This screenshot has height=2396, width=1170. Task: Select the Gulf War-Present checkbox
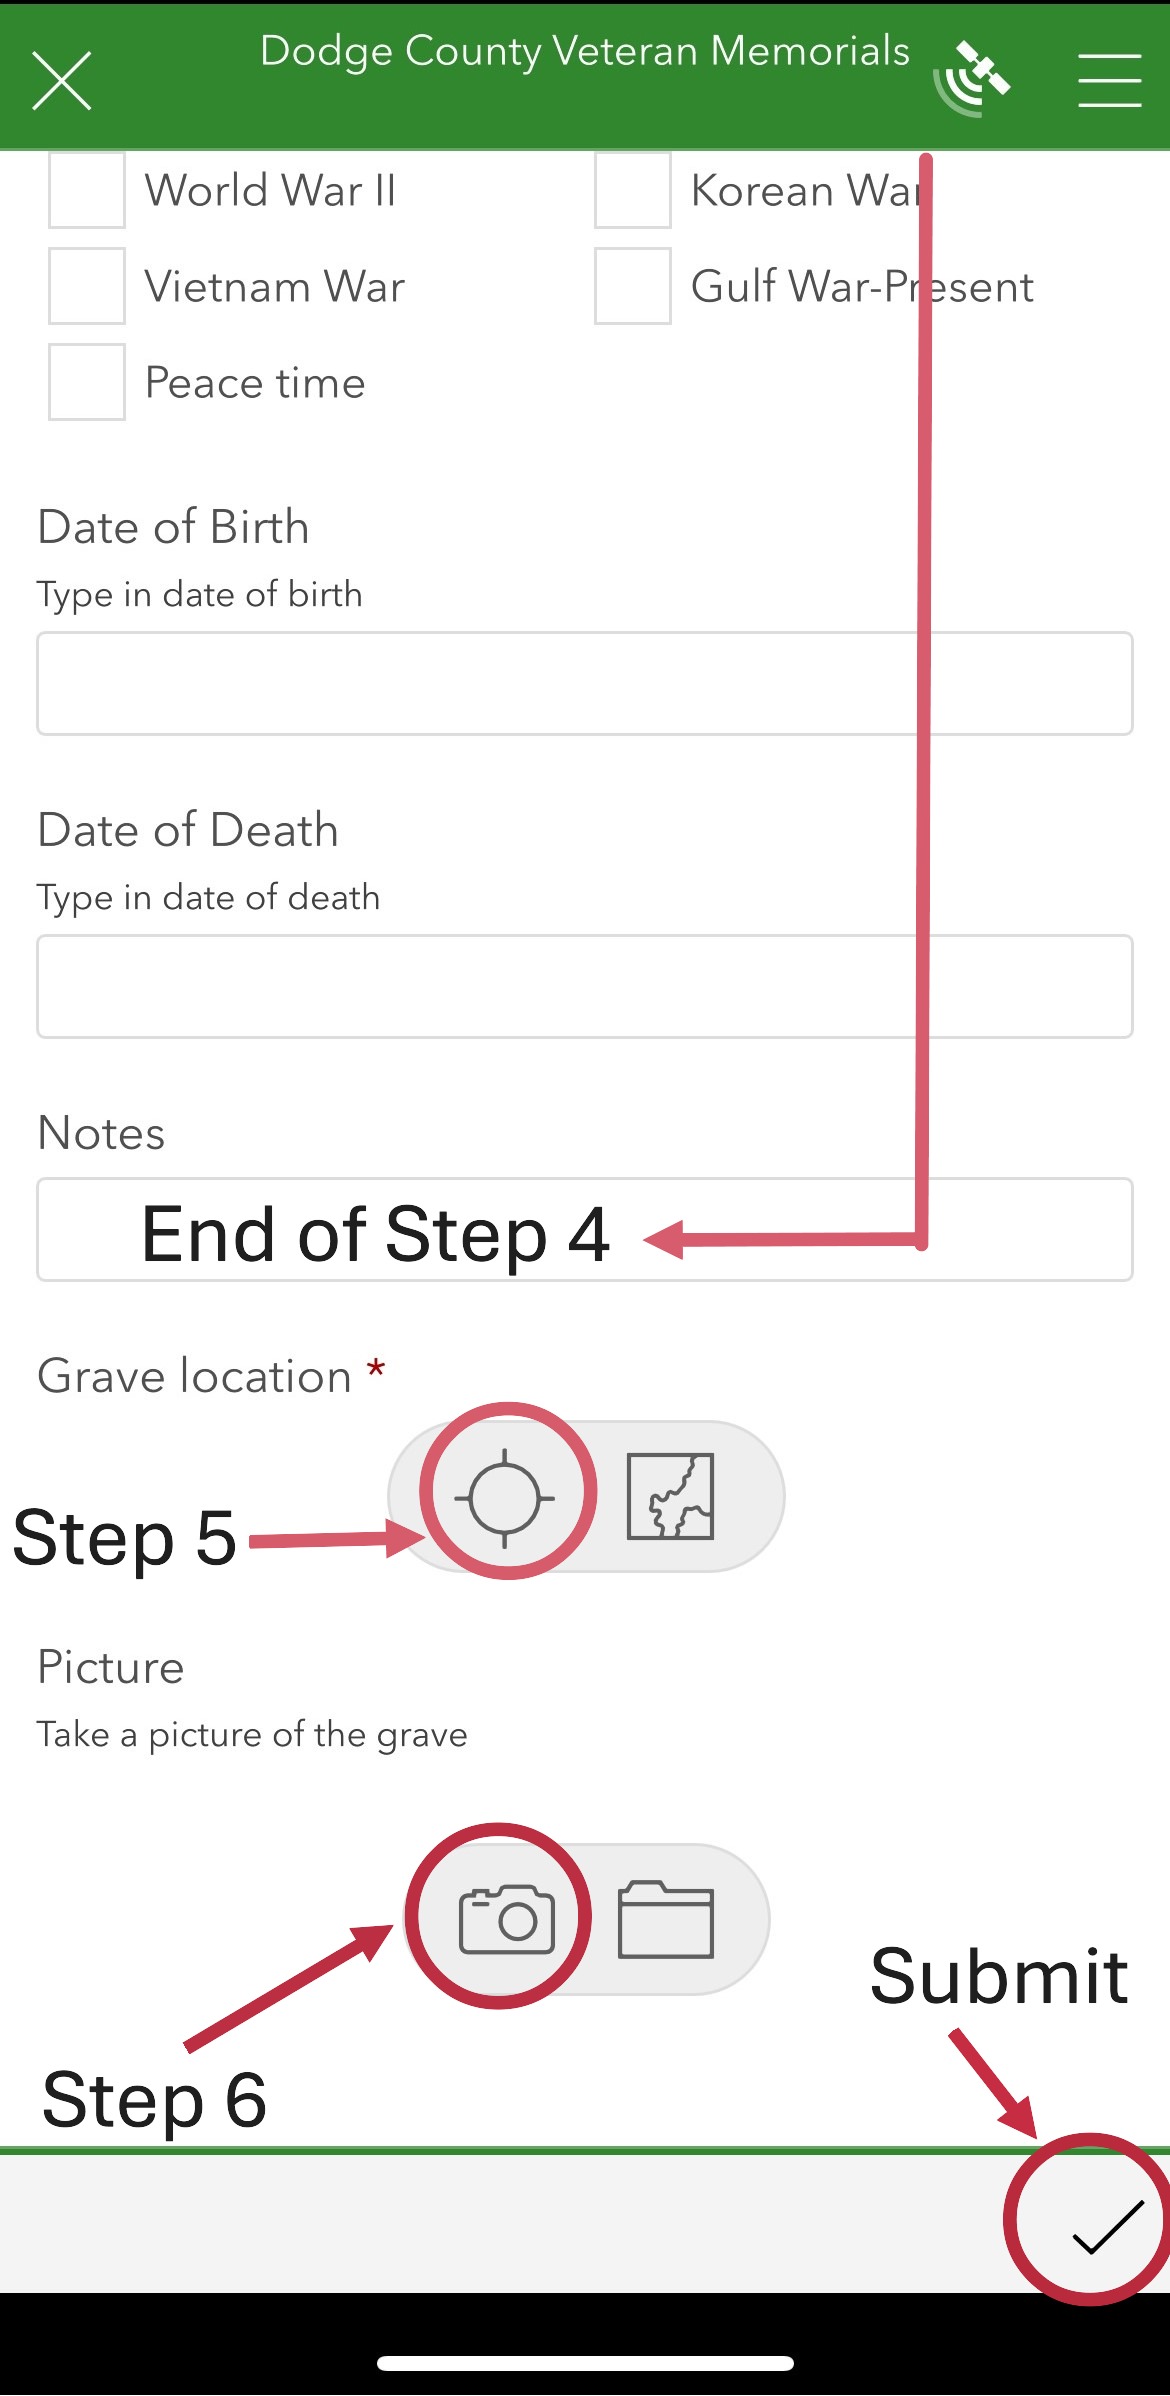[633, 286]
